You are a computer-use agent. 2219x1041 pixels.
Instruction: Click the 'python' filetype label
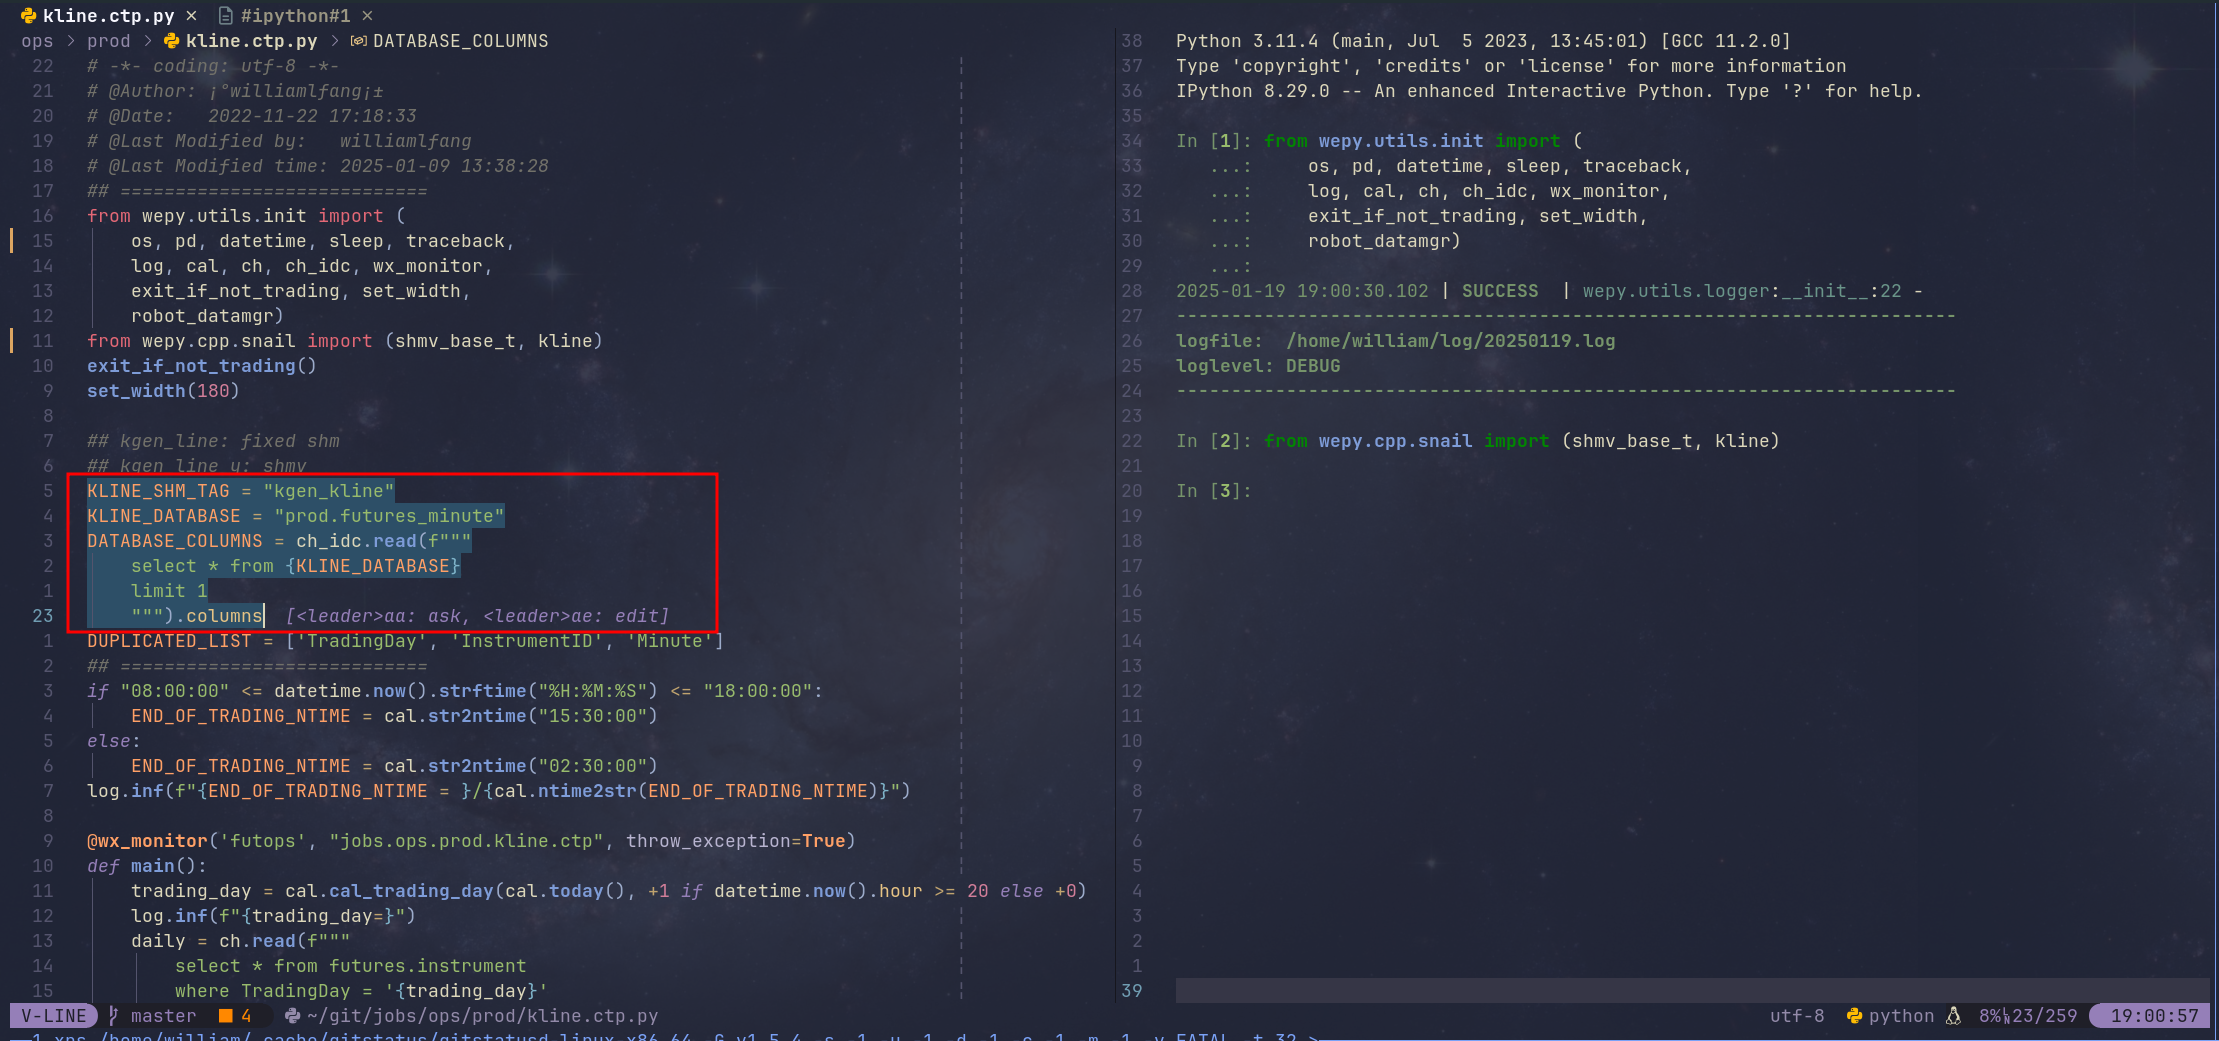coord(1901,1015)
